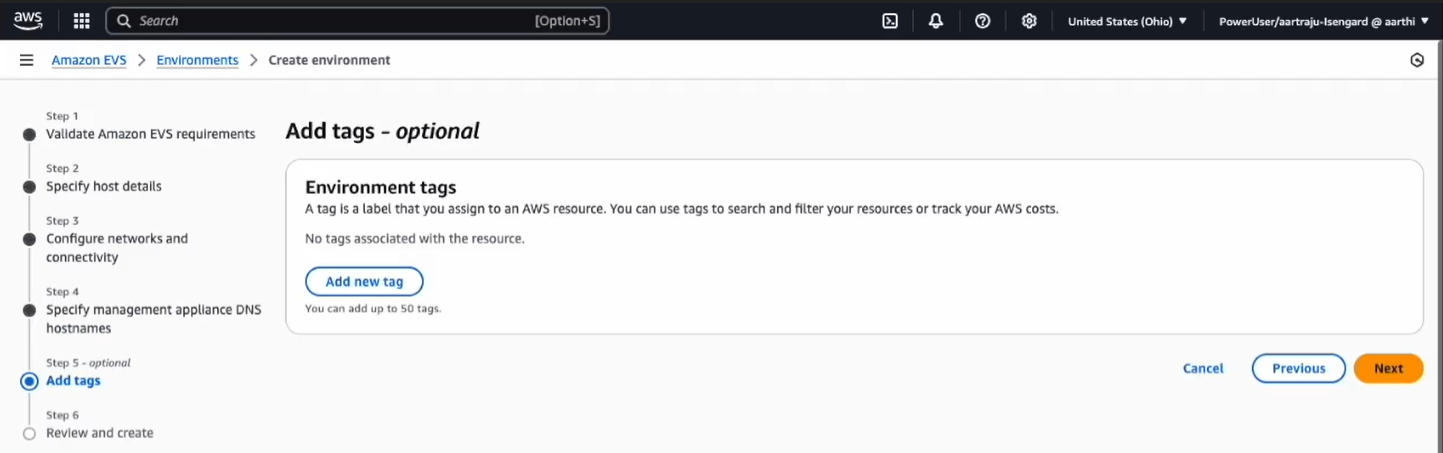Image resolution: width=1443 pixels, height=453 pixels.
Task: Click the Environment tags heading
Action: tap(381, 187)
